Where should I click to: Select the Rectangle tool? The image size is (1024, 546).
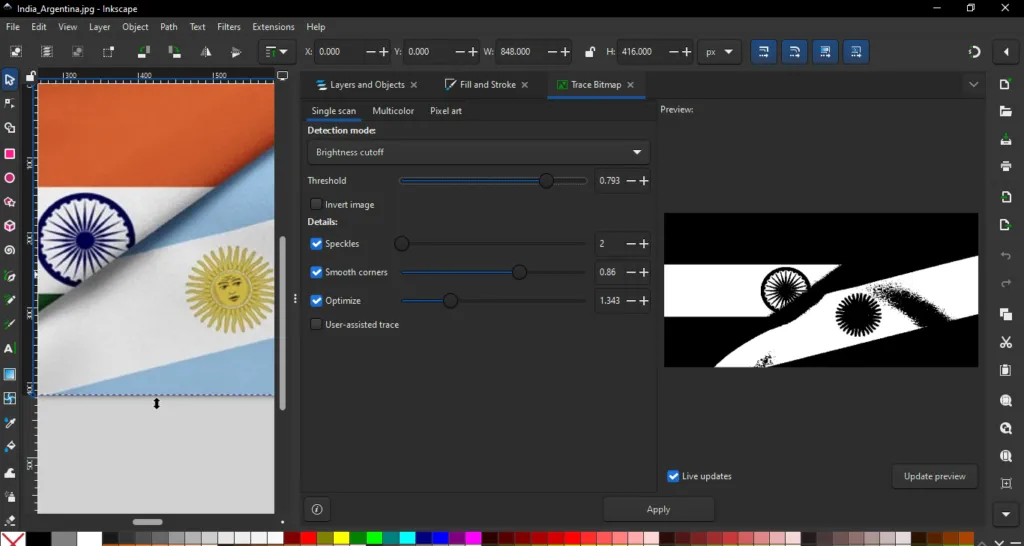coord(10,153)
